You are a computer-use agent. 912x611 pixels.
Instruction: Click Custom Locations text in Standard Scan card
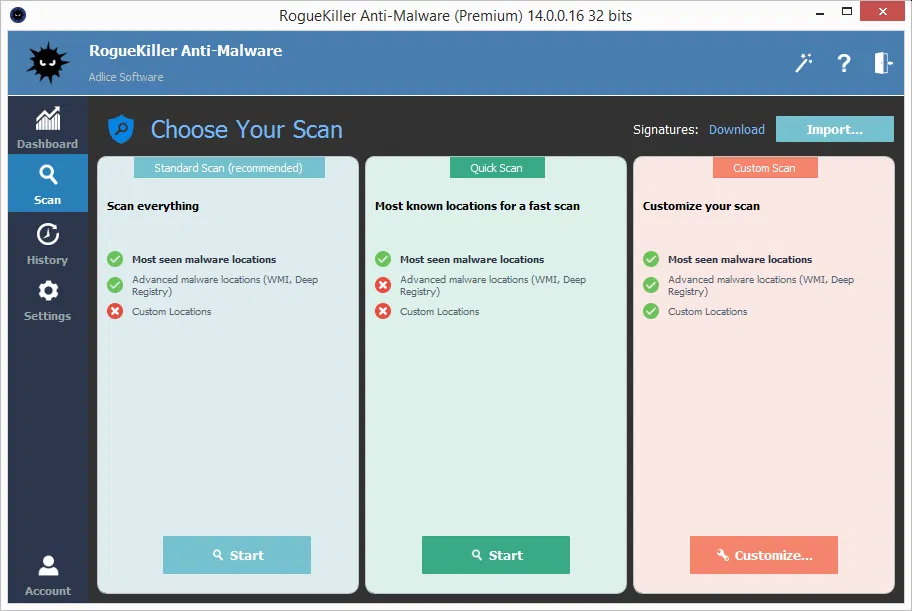172,311
